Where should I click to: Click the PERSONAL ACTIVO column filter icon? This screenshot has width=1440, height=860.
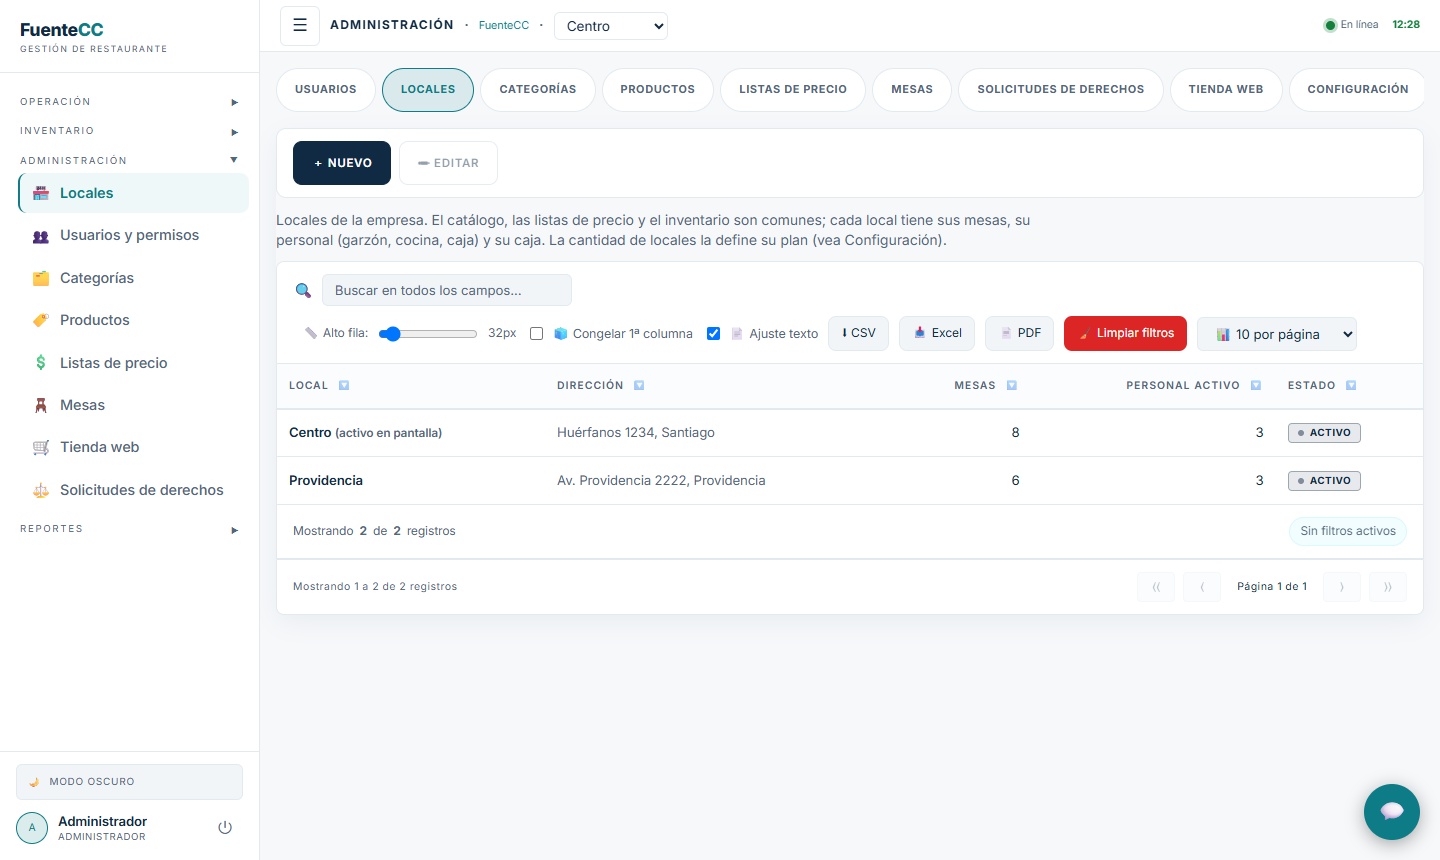point(1256,385)
